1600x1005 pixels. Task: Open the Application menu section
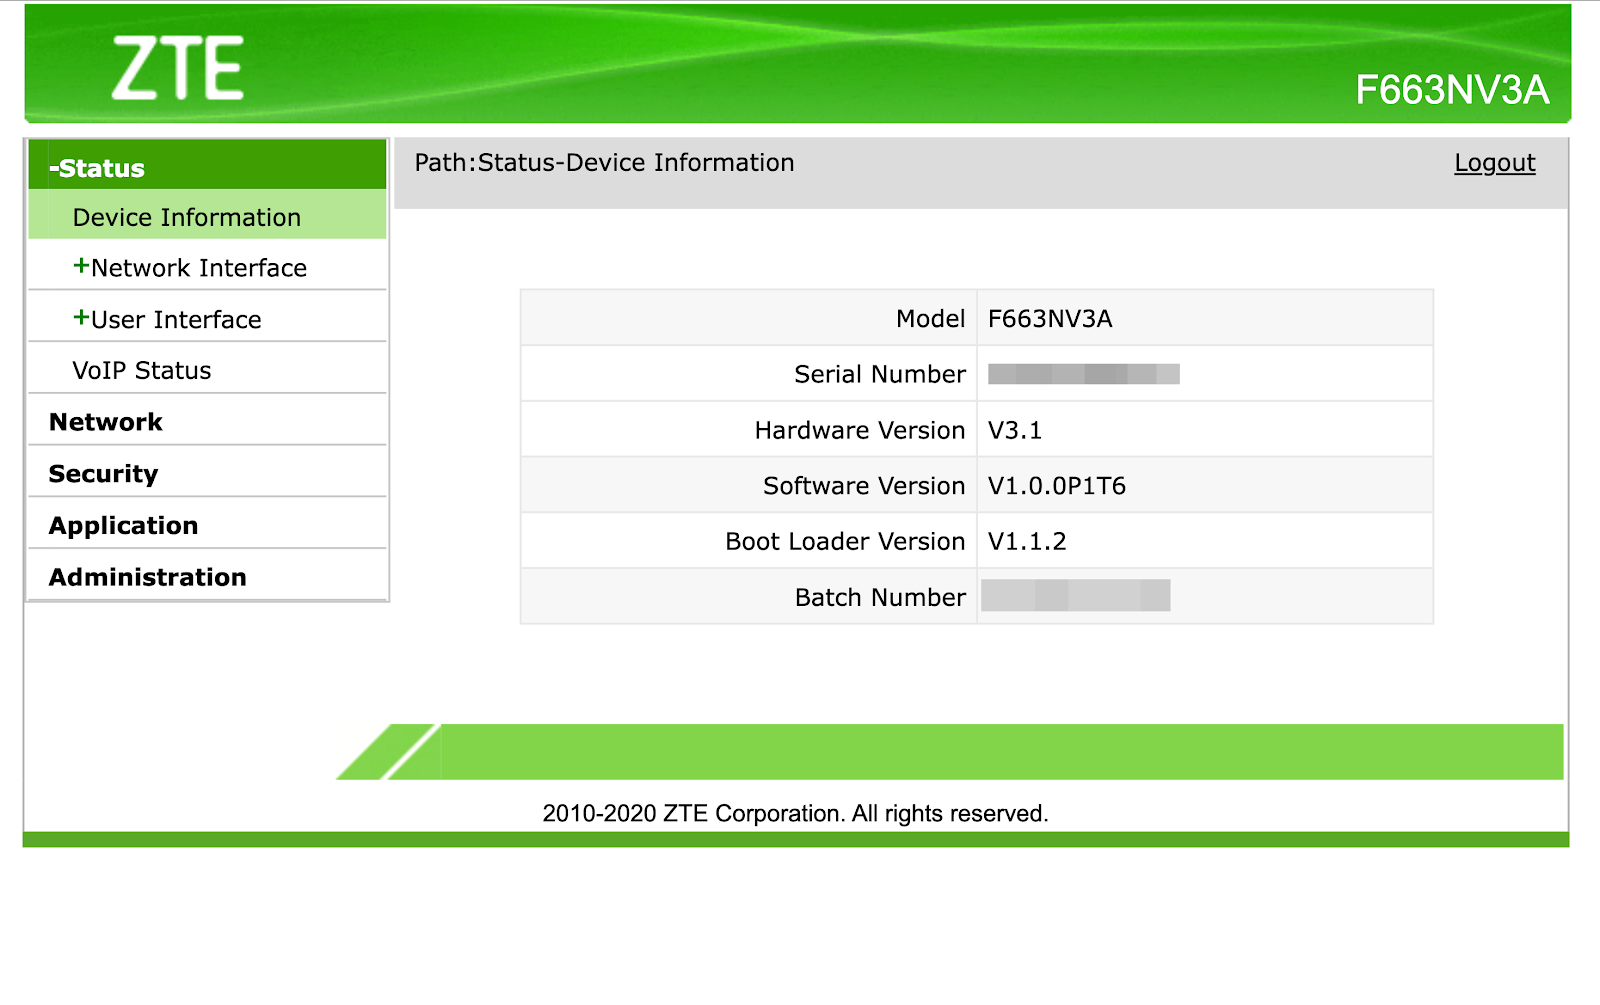(x=123, y=526)
